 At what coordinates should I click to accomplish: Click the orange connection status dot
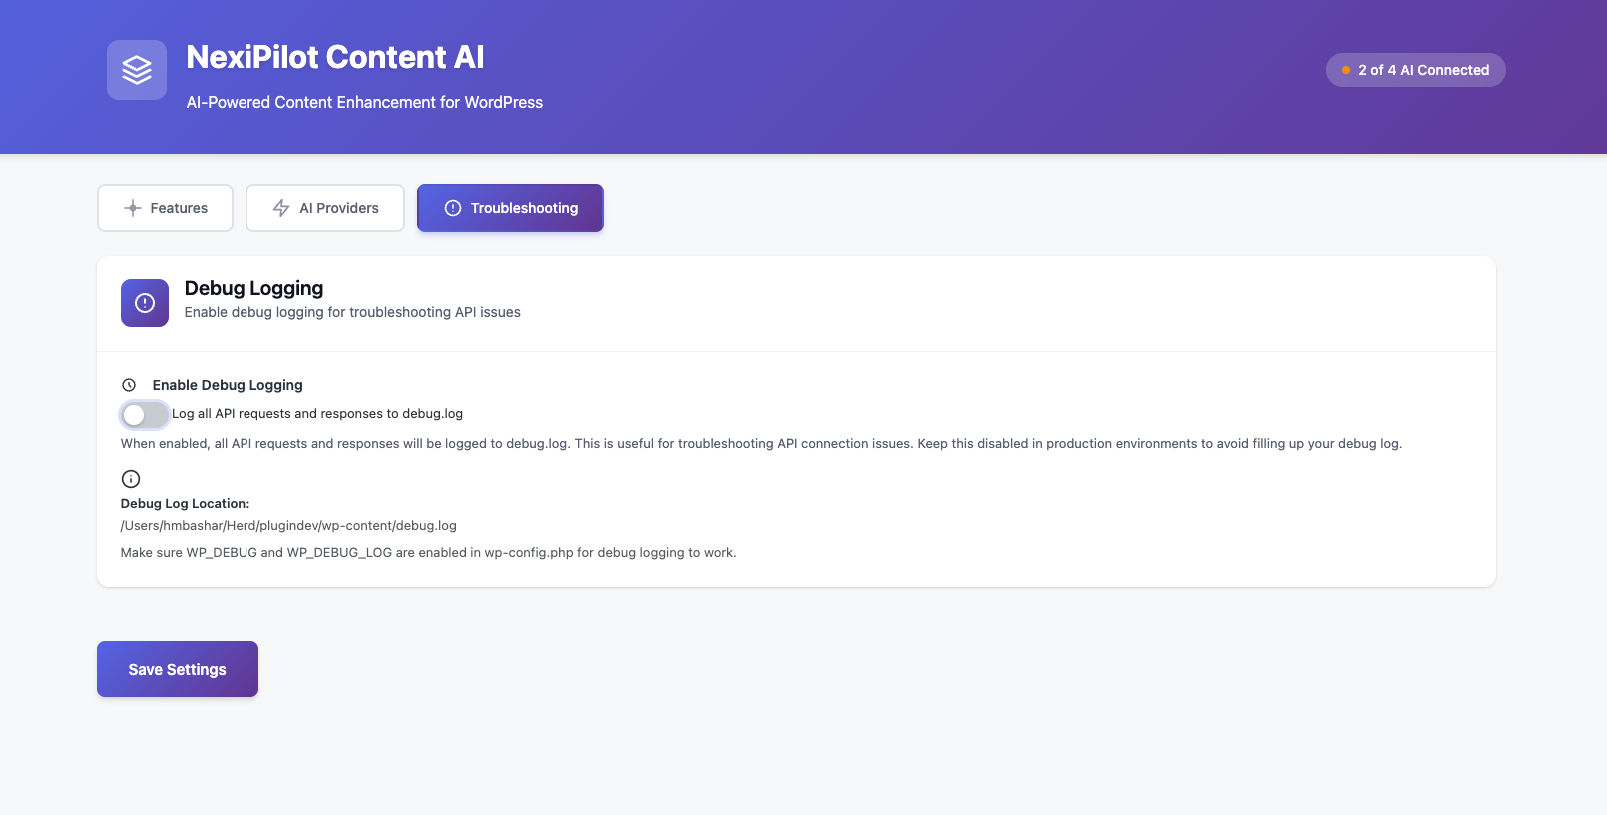pos(1346,70)
